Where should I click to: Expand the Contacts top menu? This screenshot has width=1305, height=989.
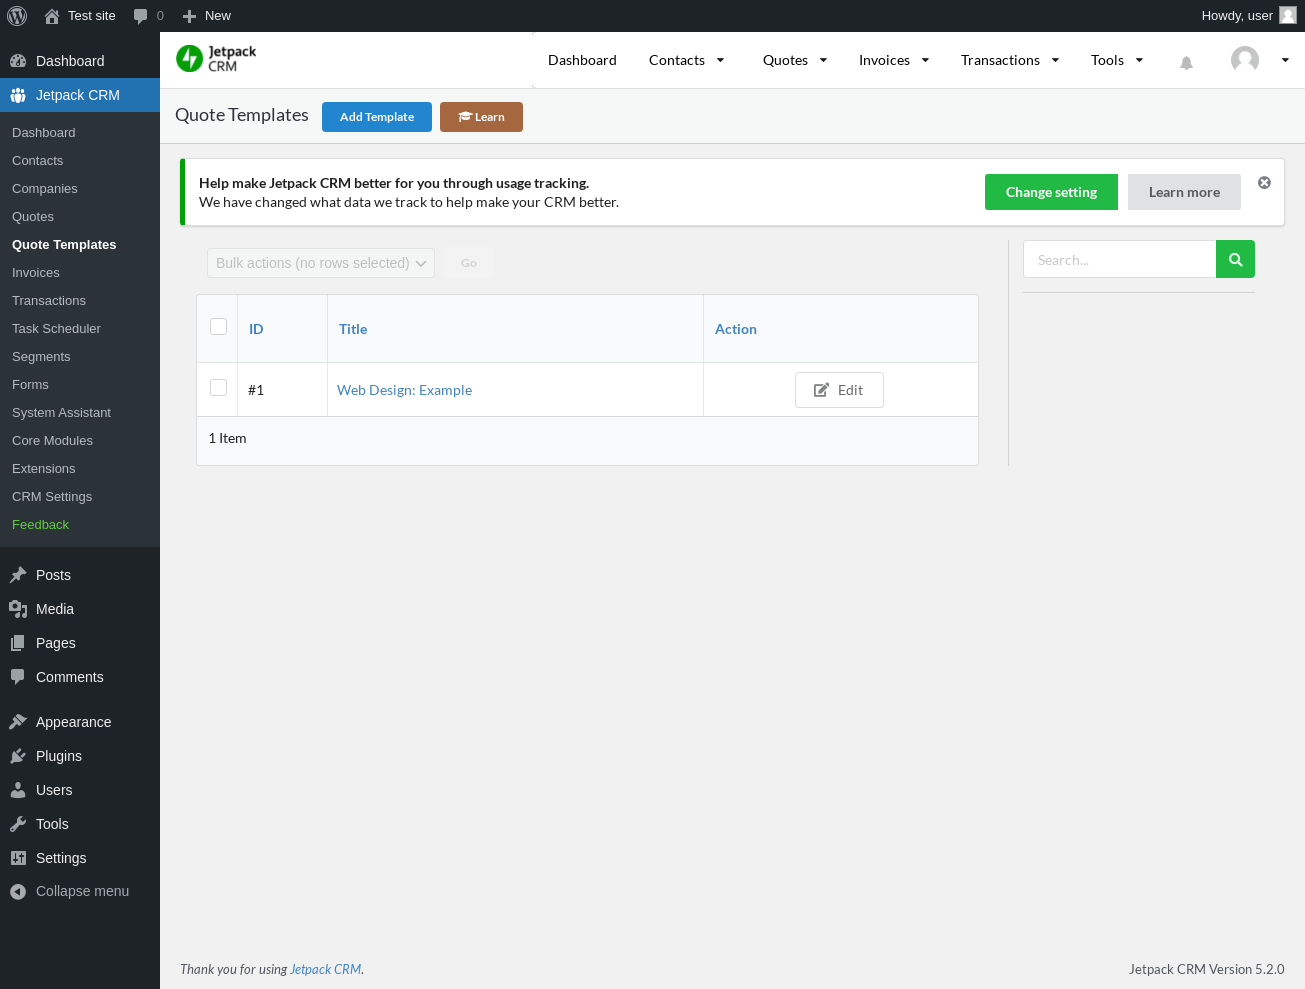(687, 60)
